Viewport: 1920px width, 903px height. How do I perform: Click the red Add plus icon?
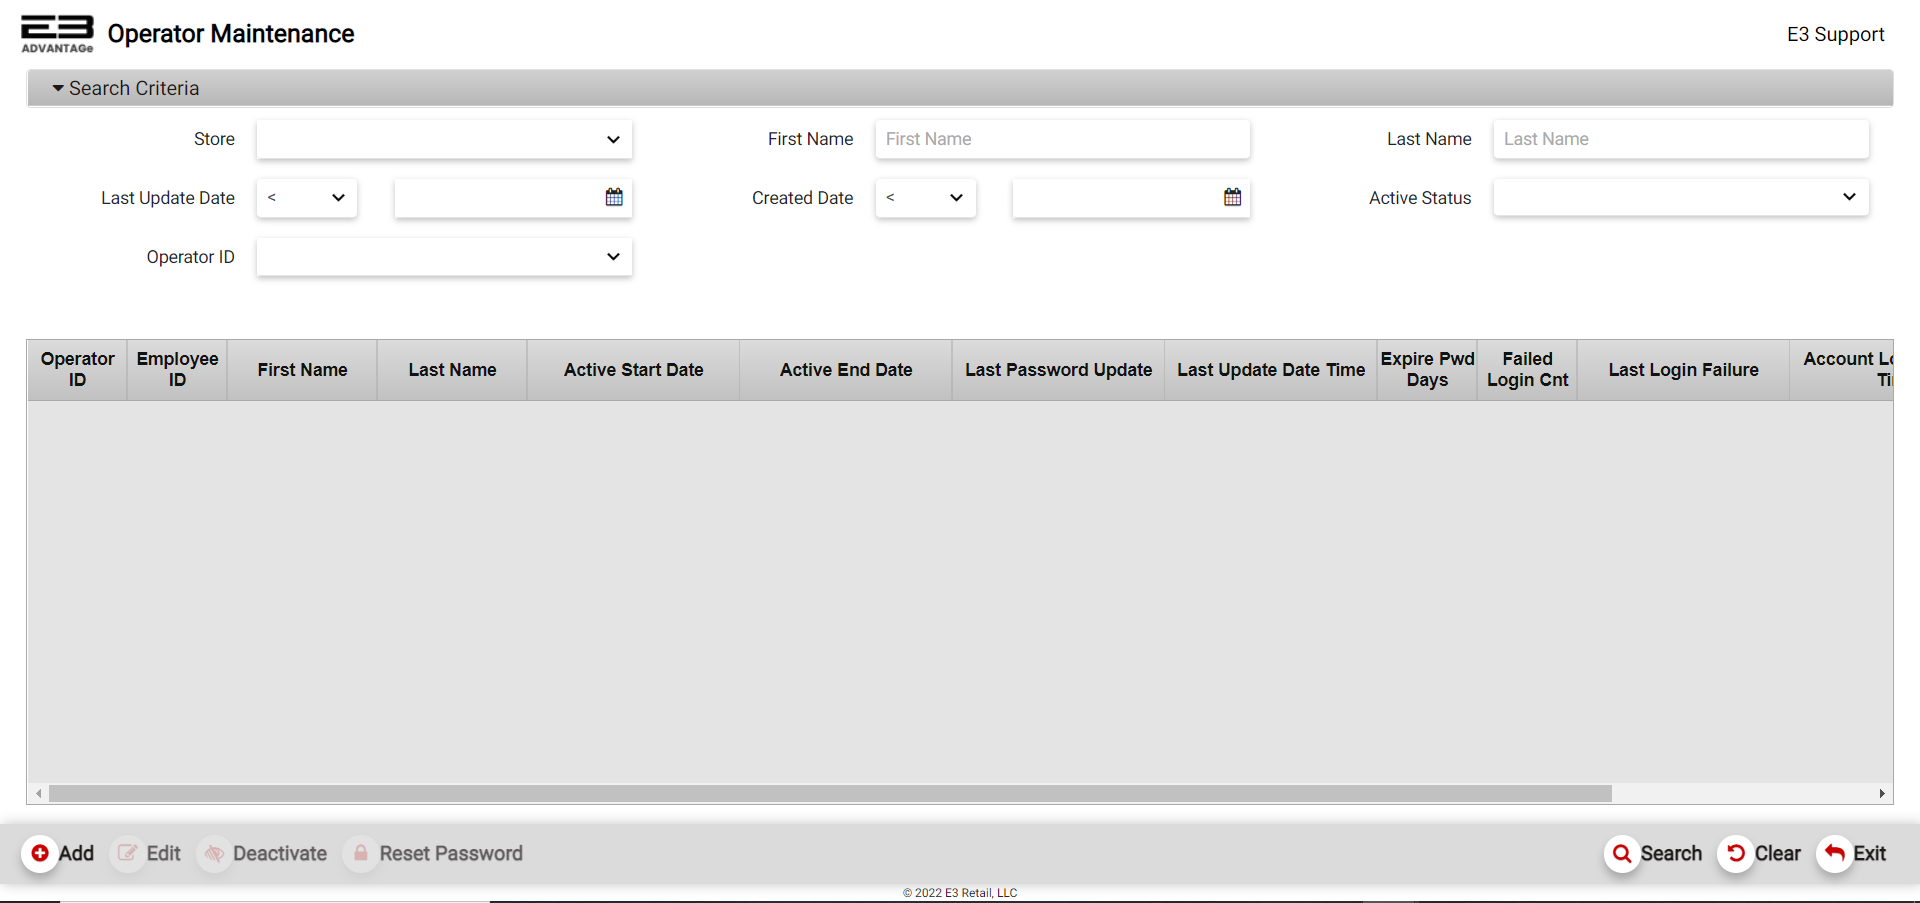pyautogui.click(x=40, y=853)
